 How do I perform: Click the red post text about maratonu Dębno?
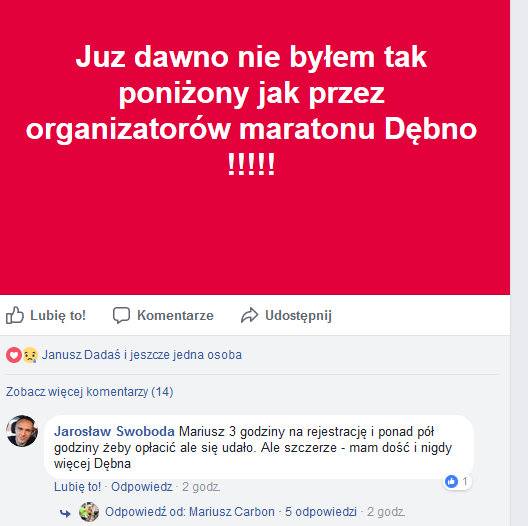251,110
